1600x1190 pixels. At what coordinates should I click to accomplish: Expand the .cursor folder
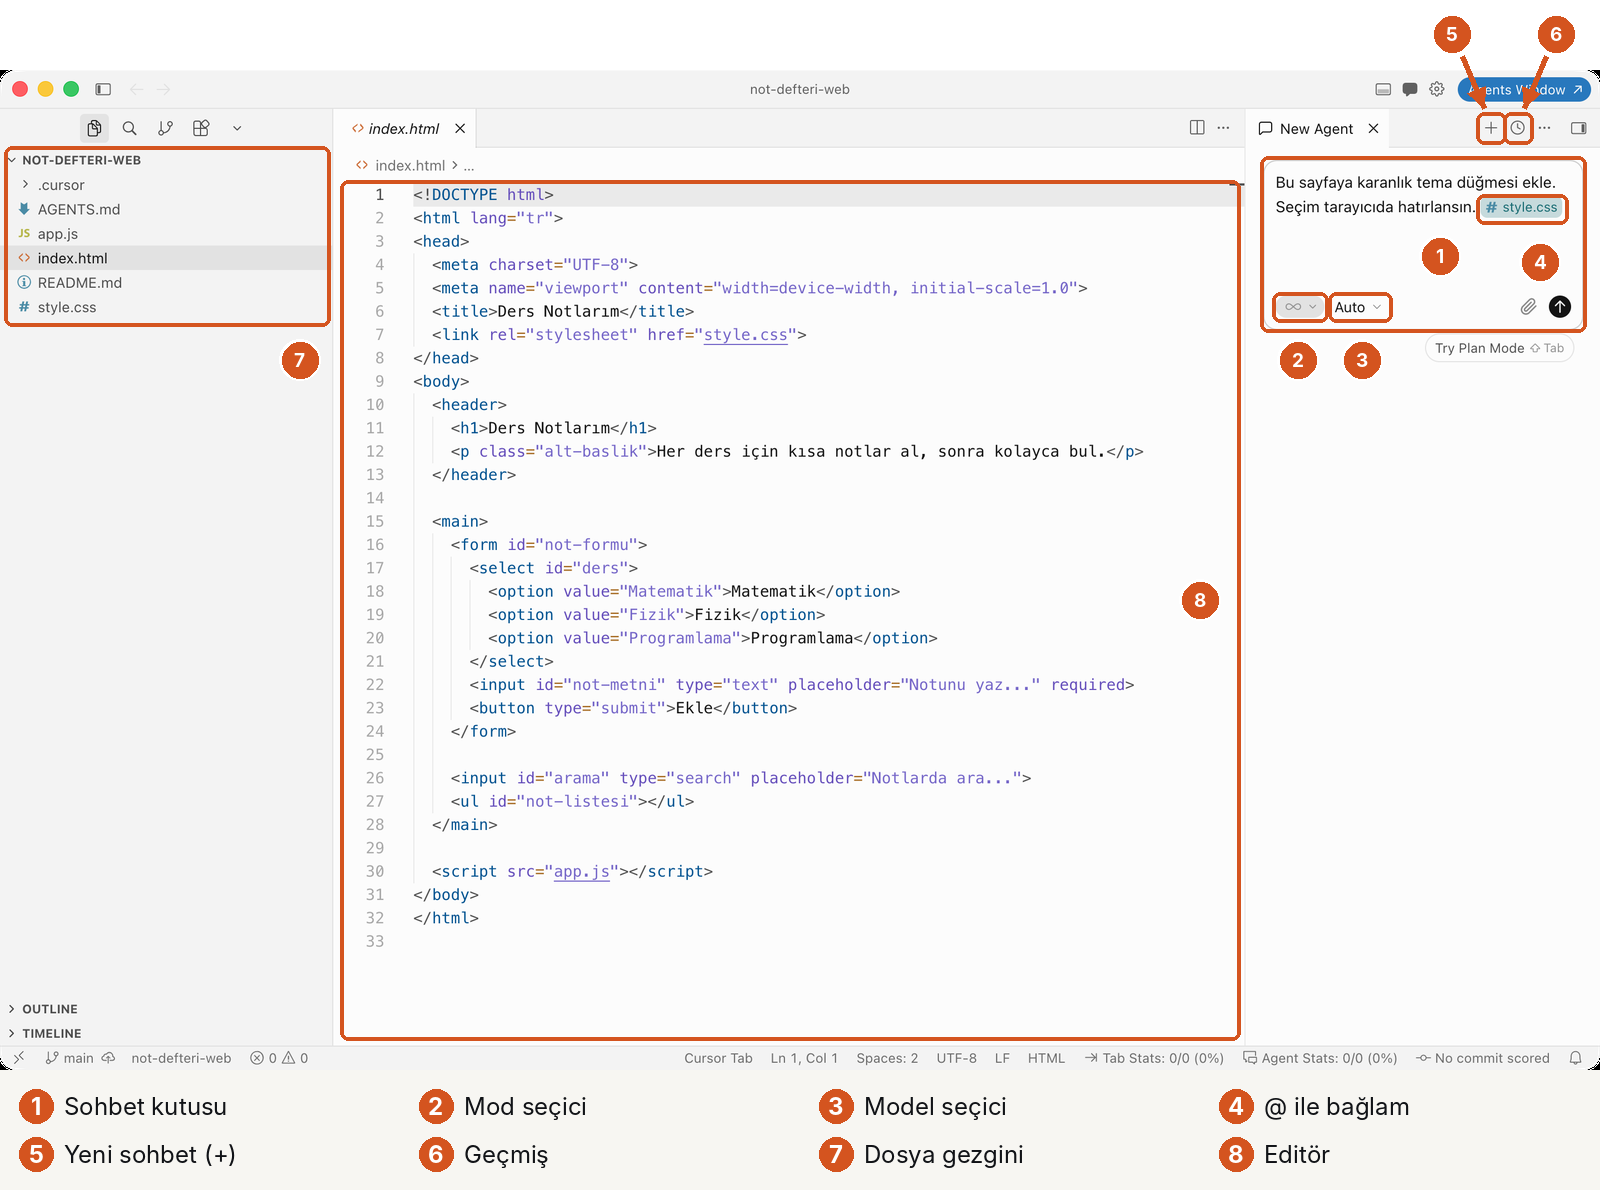tap(167, 185)
